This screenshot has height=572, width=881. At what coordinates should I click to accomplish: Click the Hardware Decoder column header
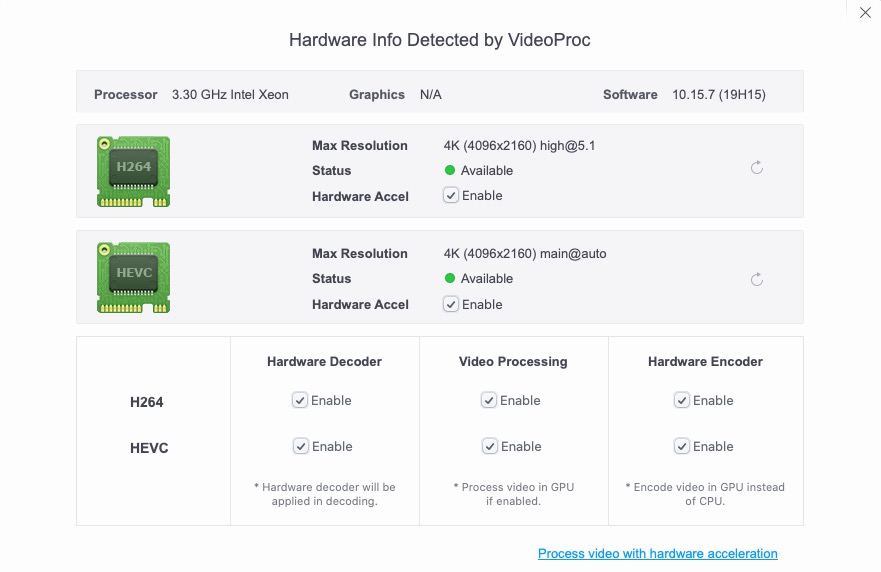click(324, 361)
